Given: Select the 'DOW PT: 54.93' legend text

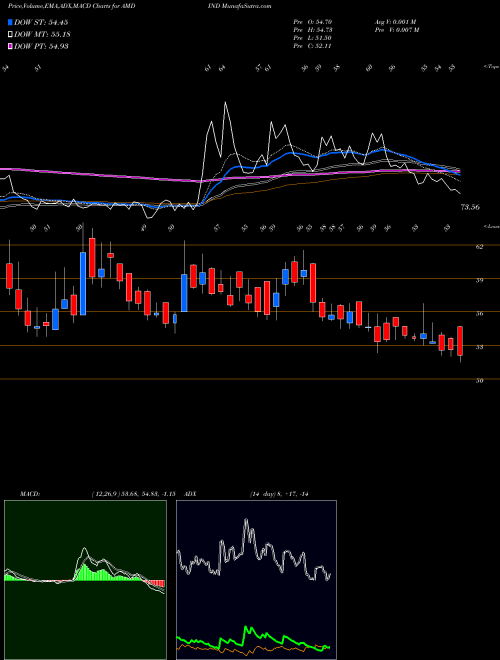Looking at the screenshot, I should coord(41,46).
